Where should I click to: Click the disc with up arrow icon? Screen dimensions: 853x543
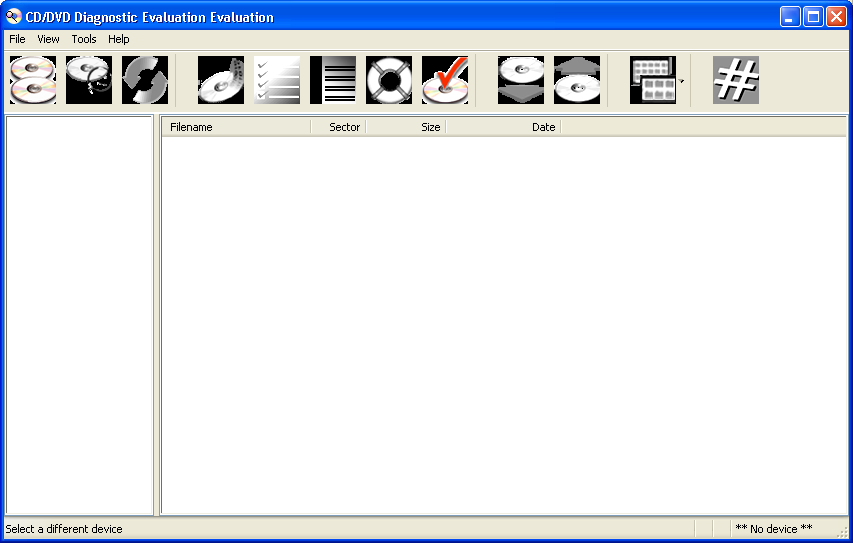[x=577, y=80]
